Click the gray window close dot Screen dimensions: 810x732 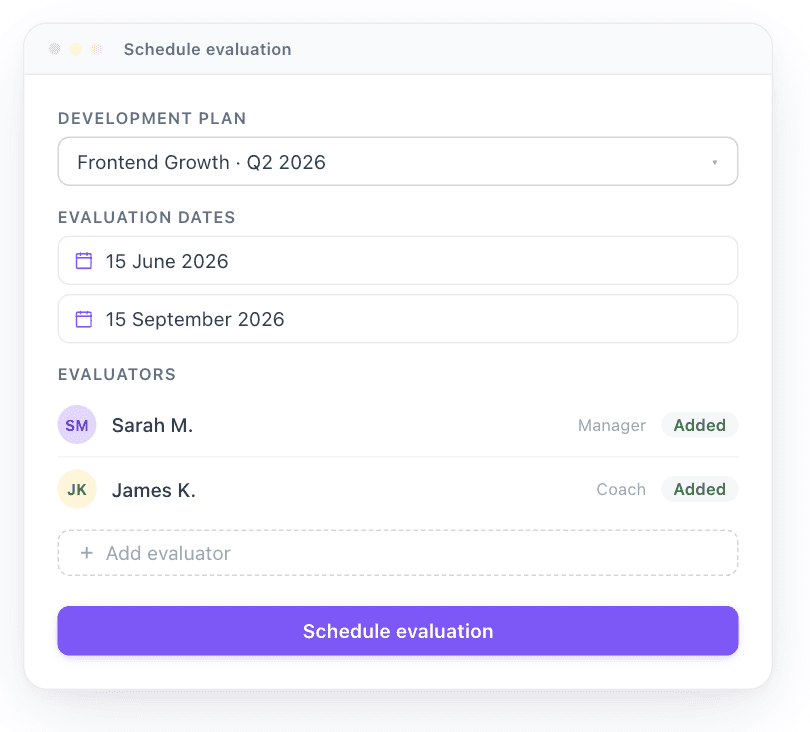pyautogui.click(x=55, y=49)
